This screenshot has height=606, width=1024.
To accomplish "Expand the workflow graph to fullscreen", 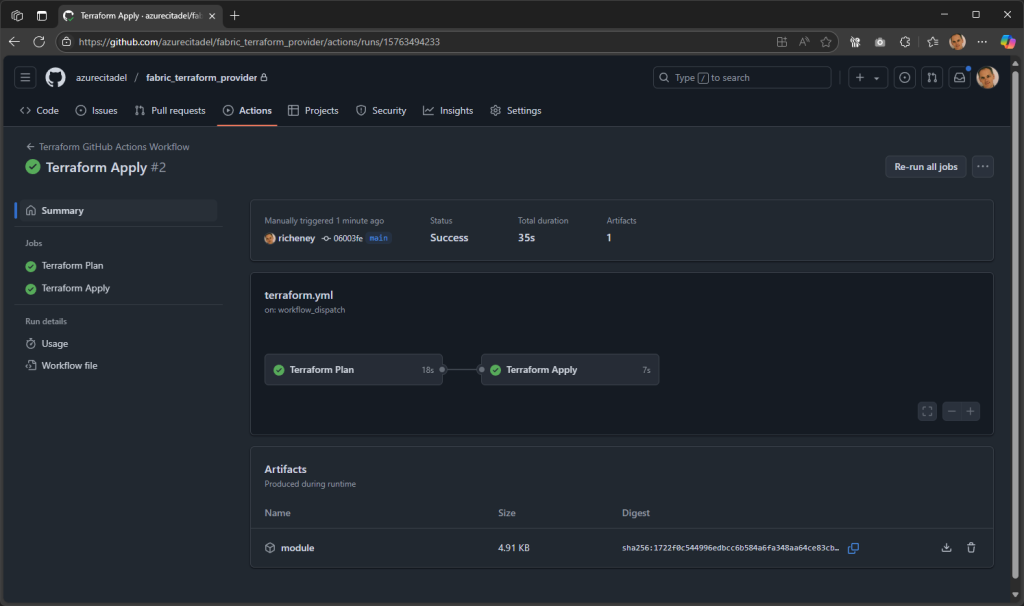I will (927, 410).
